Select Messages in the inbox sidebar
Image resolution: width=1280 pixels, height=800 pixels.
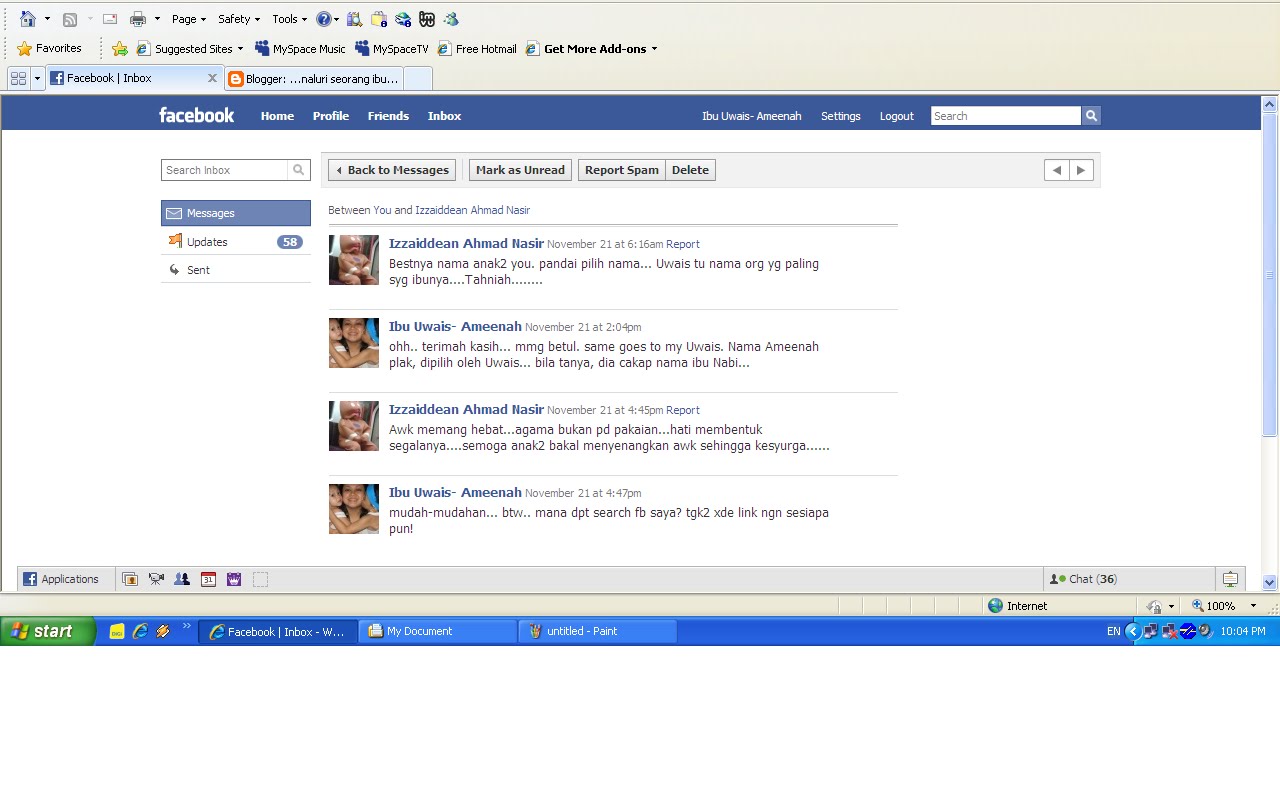[236, 213]
